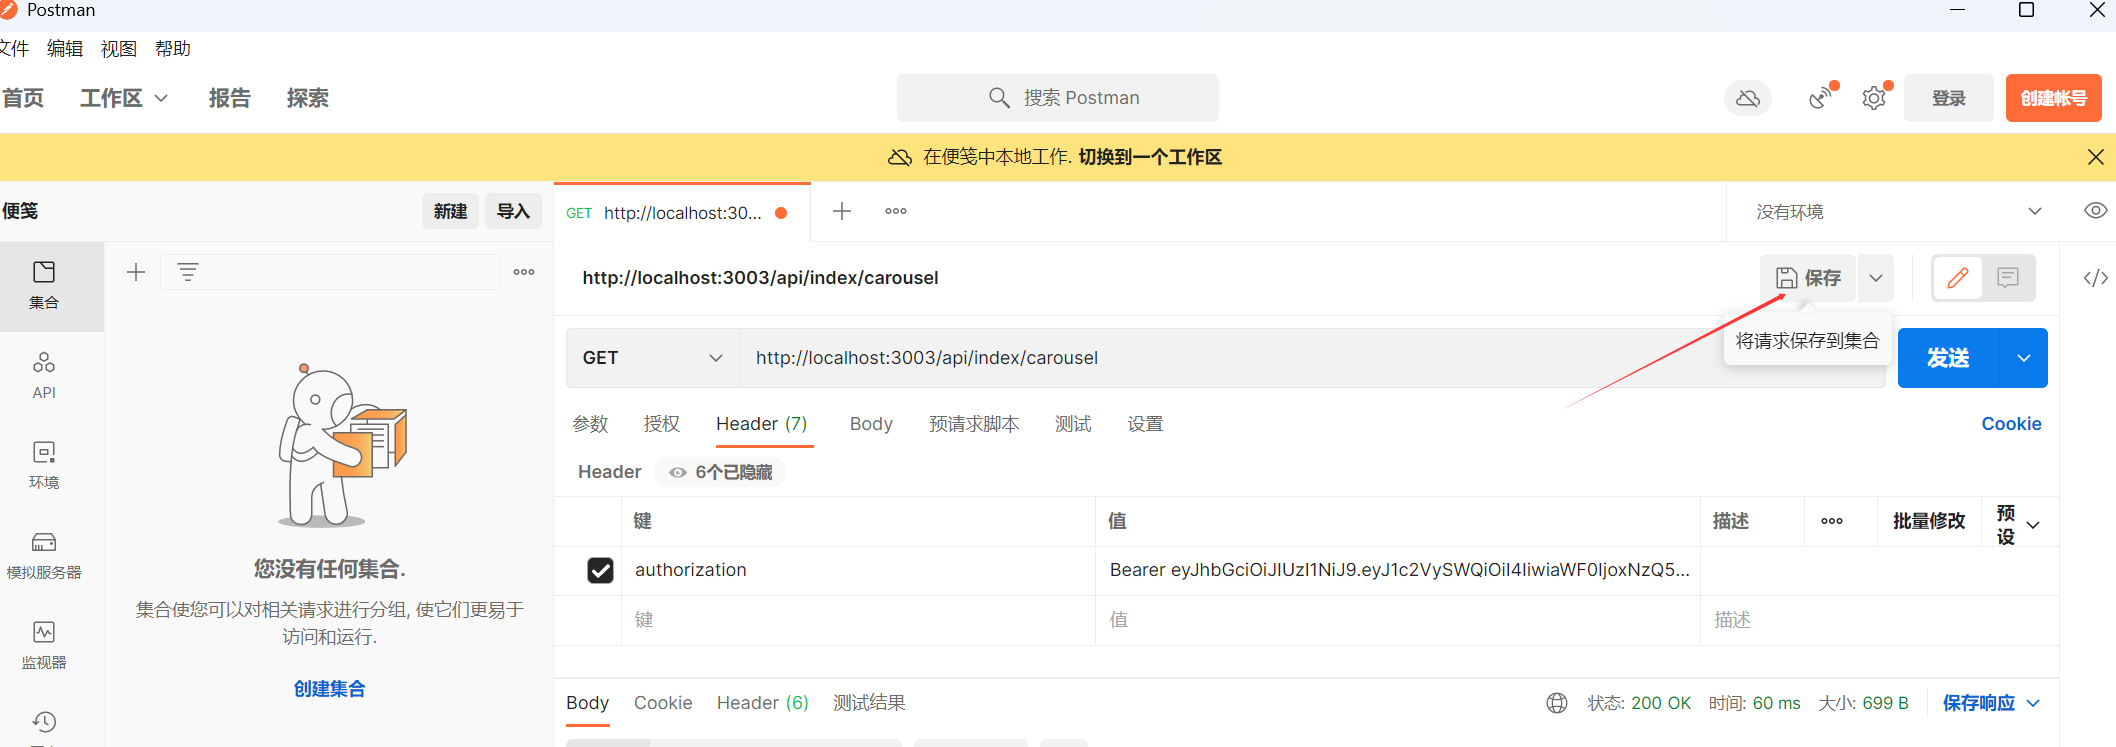Open settings gear icon in header
This screenshot has width=2116, height=747.
(1874, 98)
